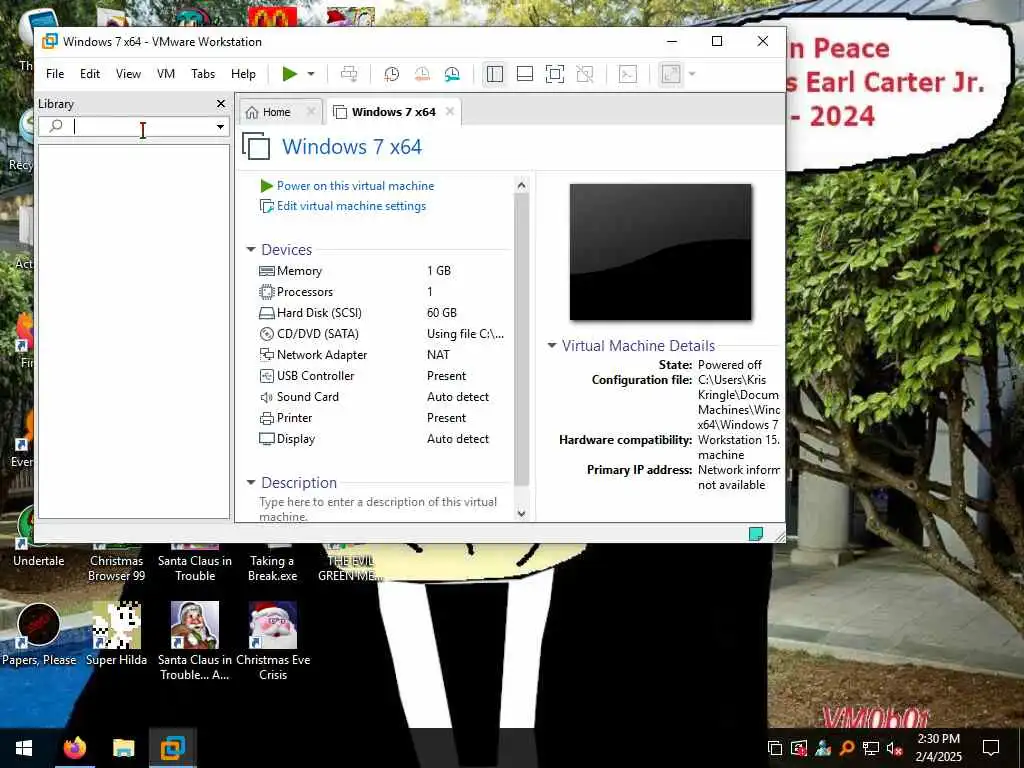Click the scroll down arrow in device pane

[521, 513]
